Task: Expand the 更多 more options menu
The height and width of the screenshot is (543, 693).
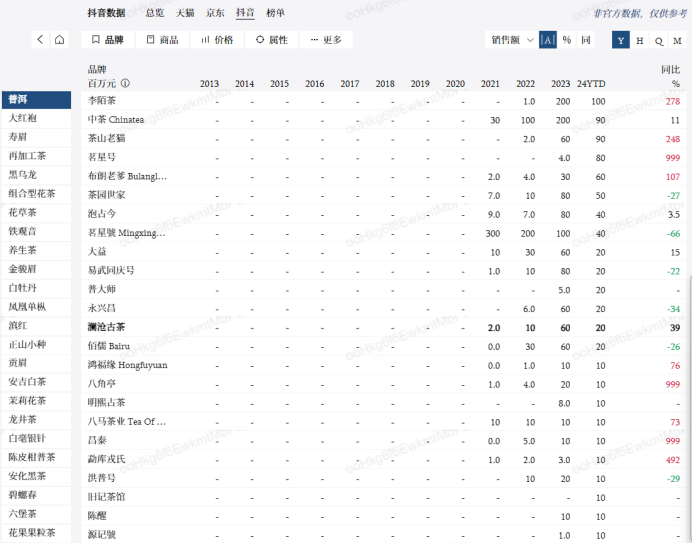Action: pos(326,40)
